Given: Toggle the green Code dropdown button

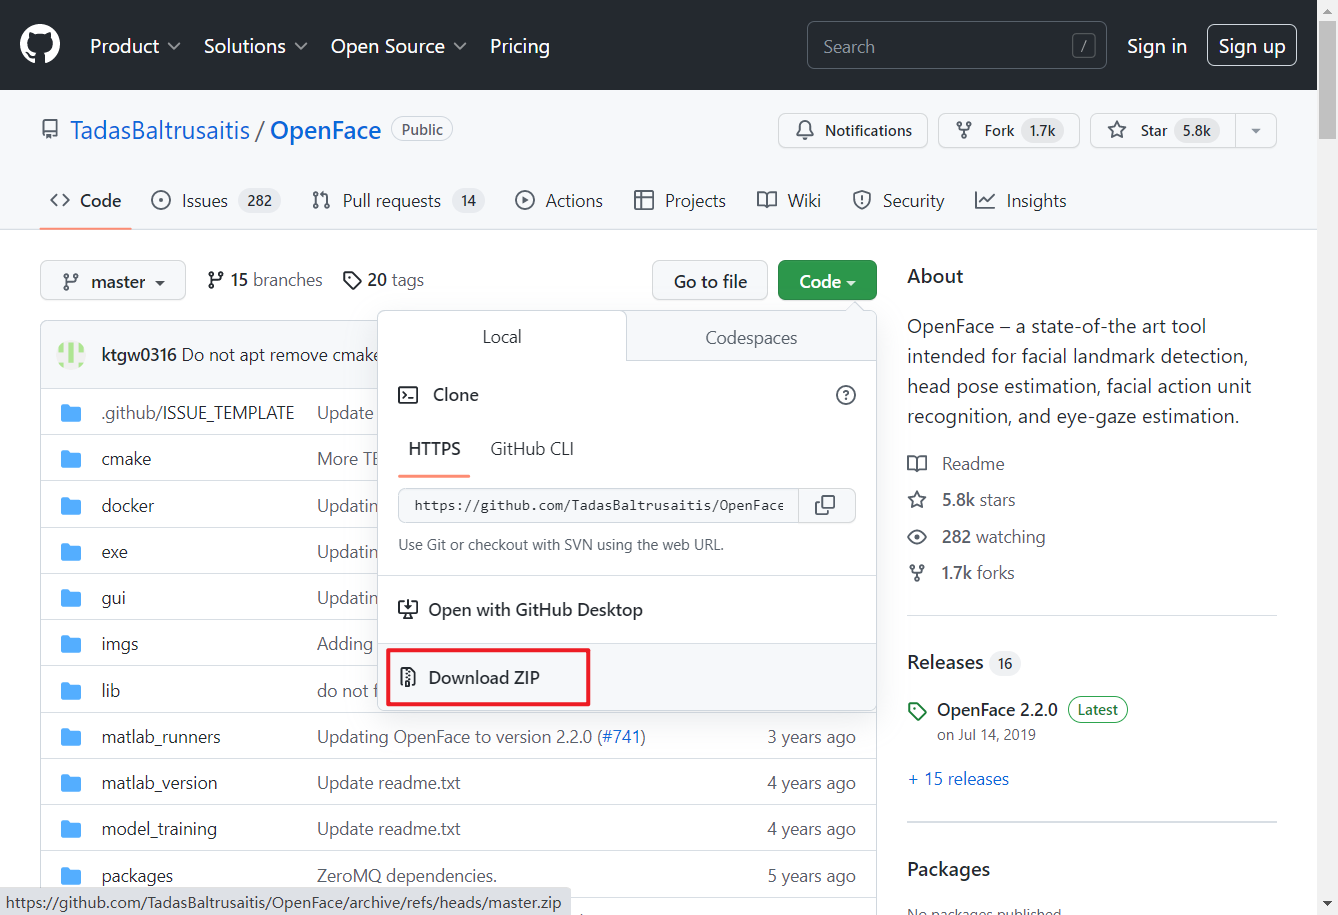Looking at the screenshot, I should tap(827, 281).
